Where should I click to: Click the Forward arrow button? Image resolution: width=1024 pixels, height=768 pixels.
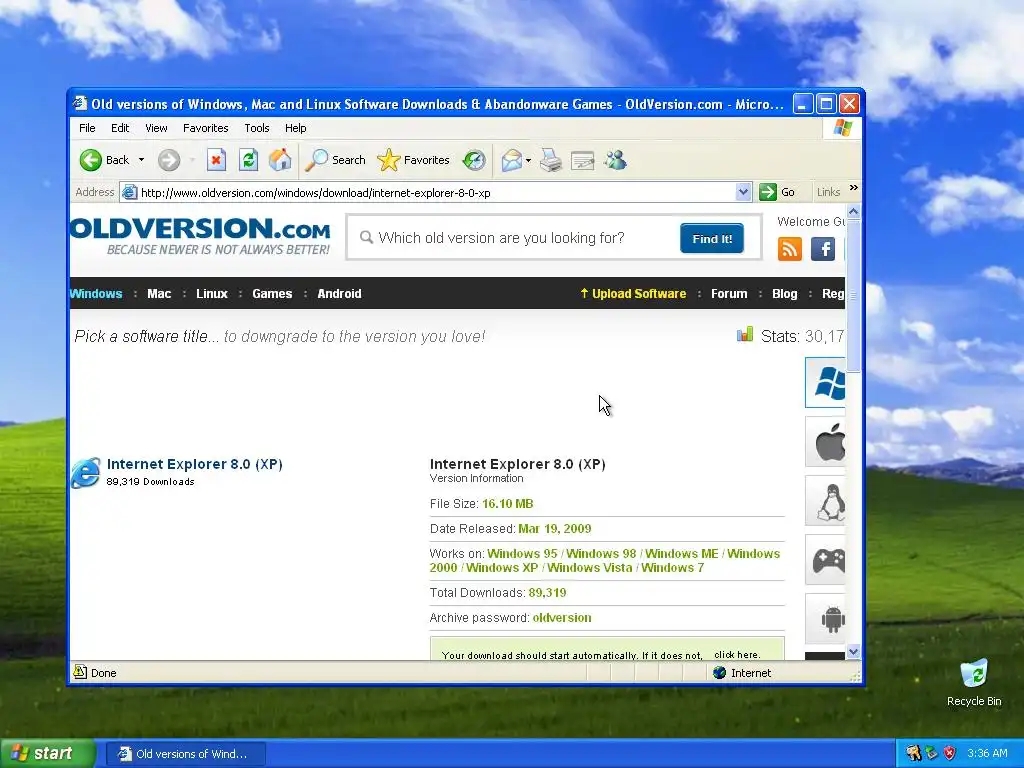pos(168,160)
